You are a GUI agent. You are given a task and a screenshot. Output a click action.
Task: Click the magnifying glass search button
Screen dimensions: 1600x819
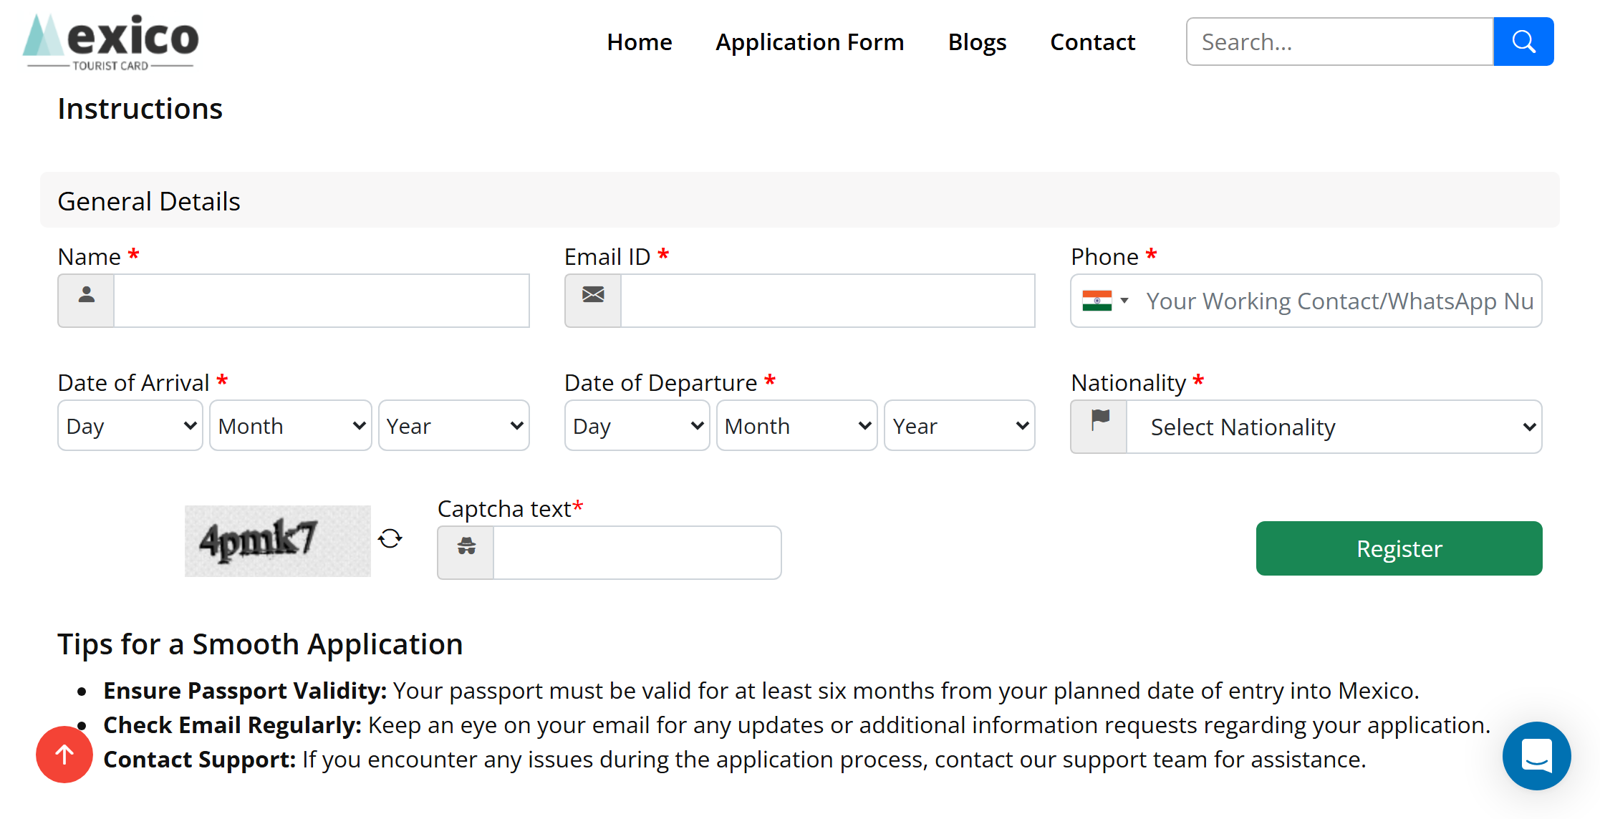(x=1522, y=42)
